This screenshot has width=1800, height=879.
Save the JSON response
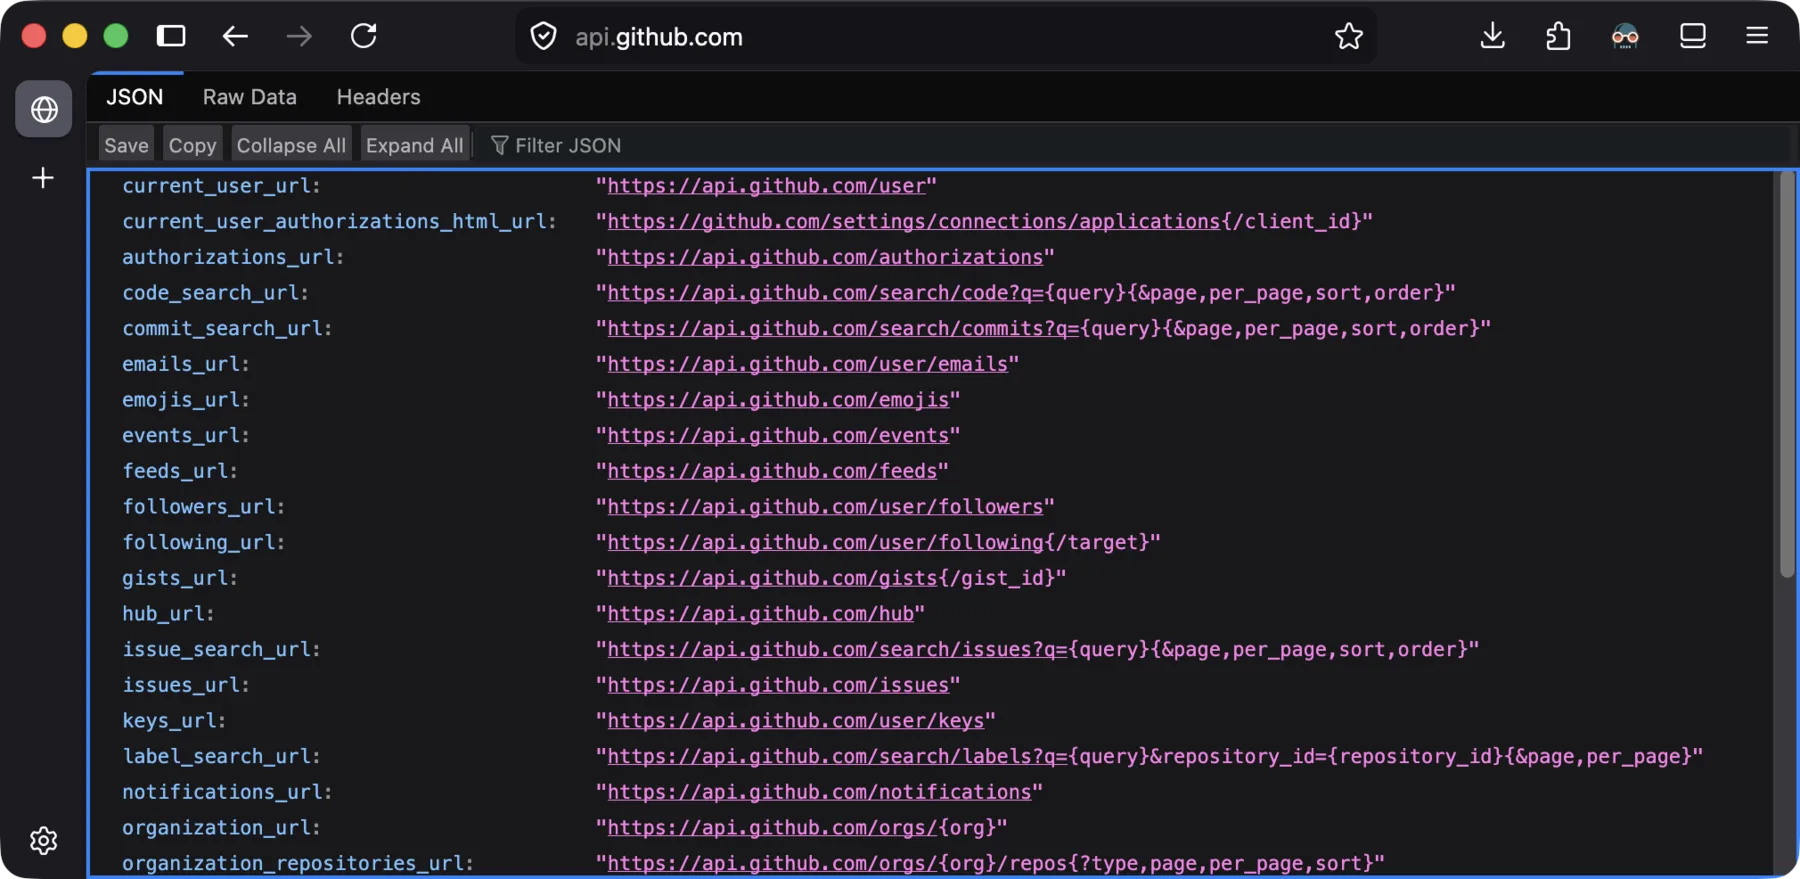point(126,145)
